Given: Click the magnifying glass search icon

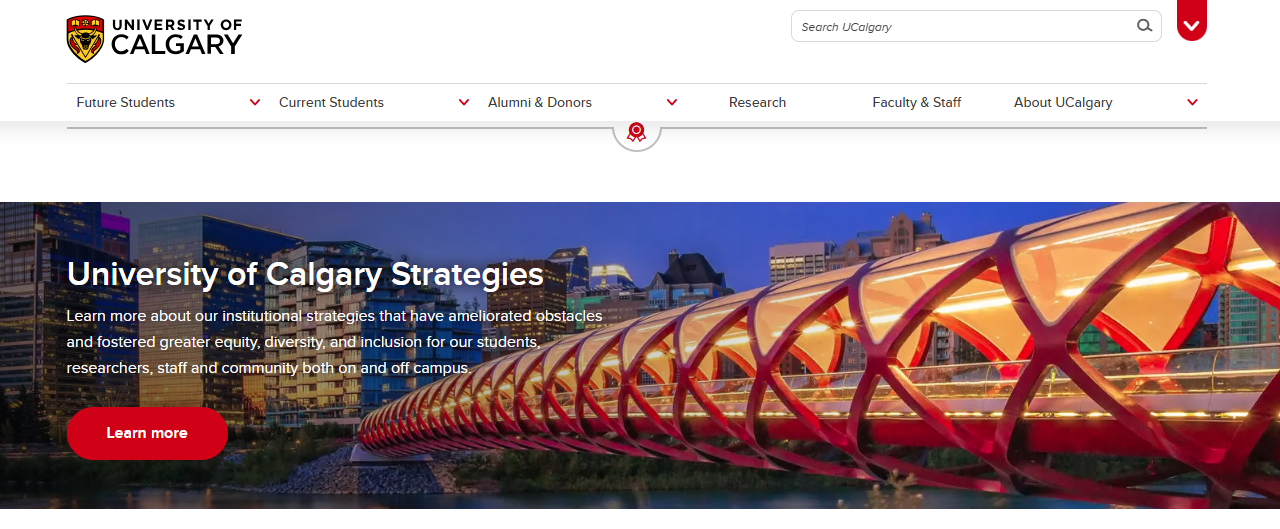Looking at the screenshot, I should (1144, 26).
